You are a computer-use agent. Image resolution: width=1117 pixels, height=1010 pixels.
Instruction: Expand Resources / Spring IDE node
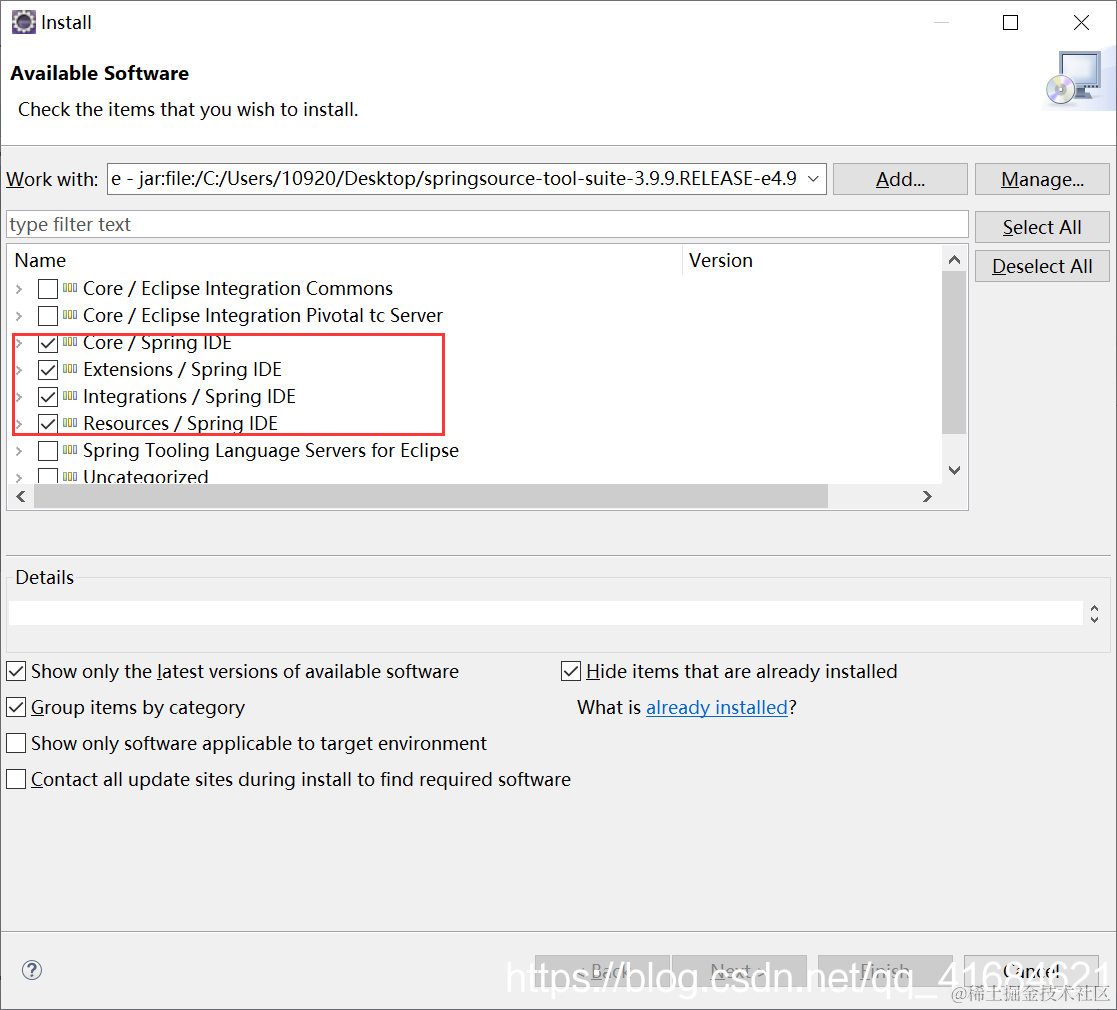(19, 424)
